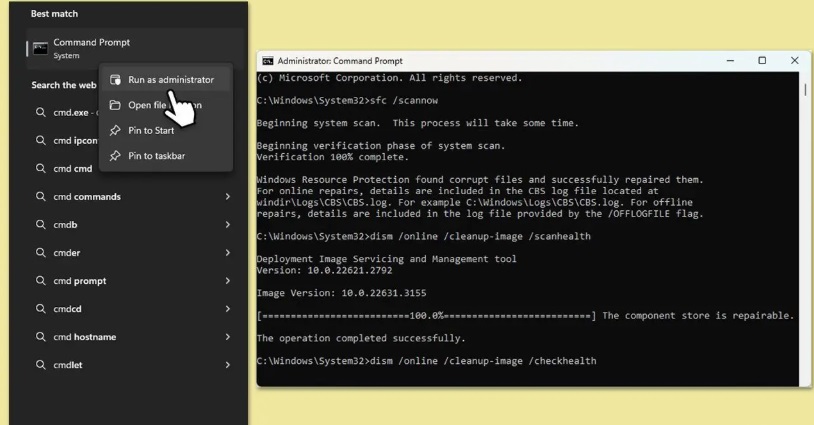Click the Pin to taskbar pin icon

click(115, 156)
